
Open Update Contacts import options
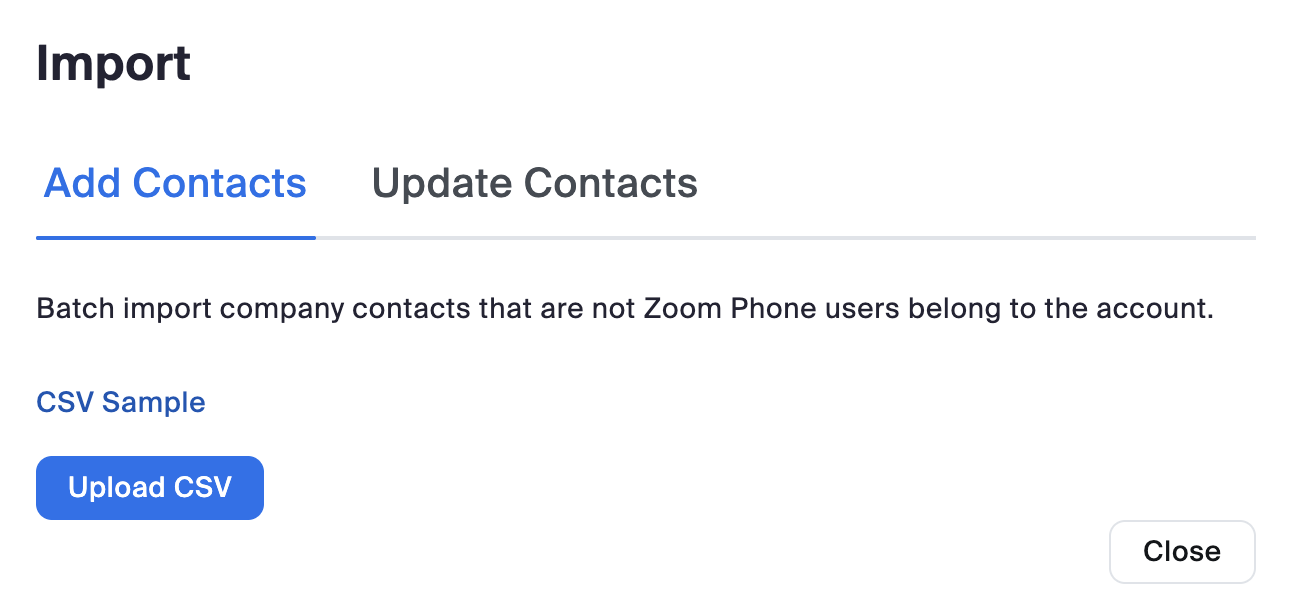(534, 184)
